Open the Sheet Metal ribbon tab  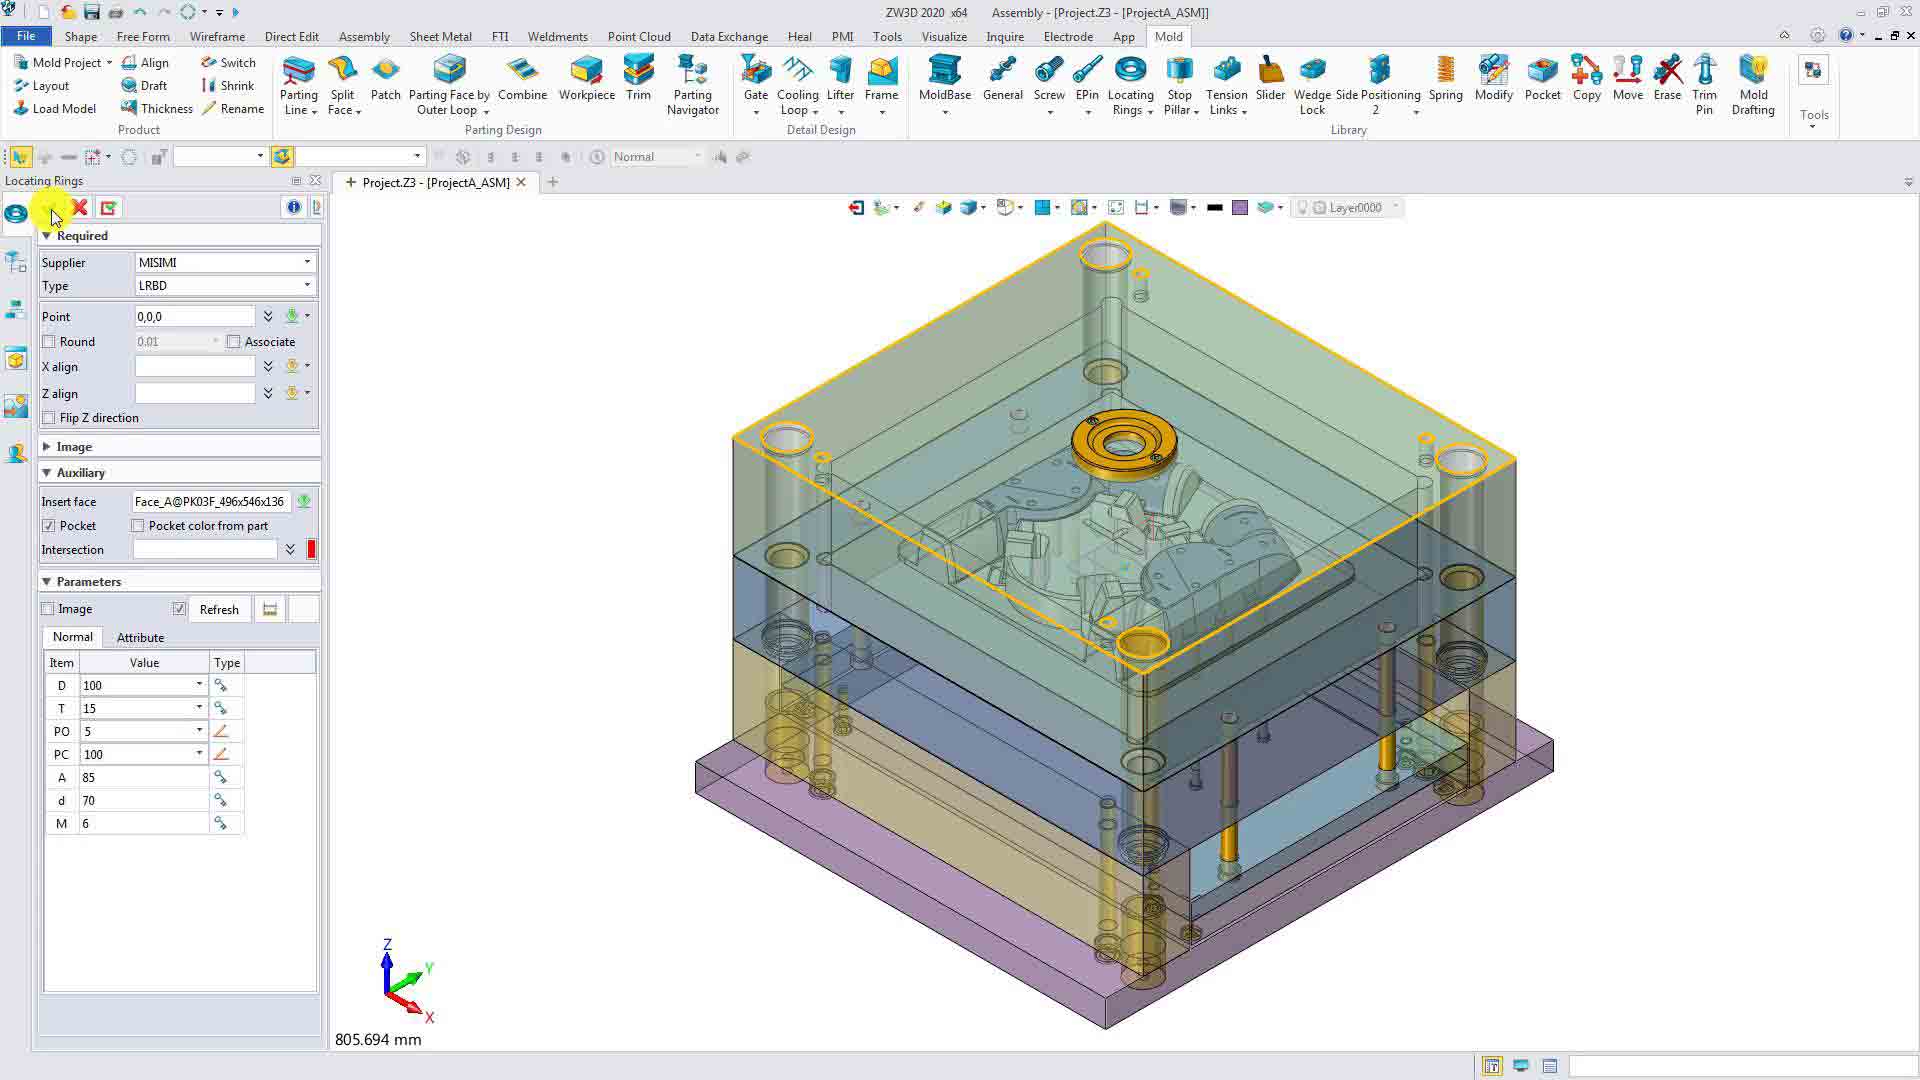point(440,37)
